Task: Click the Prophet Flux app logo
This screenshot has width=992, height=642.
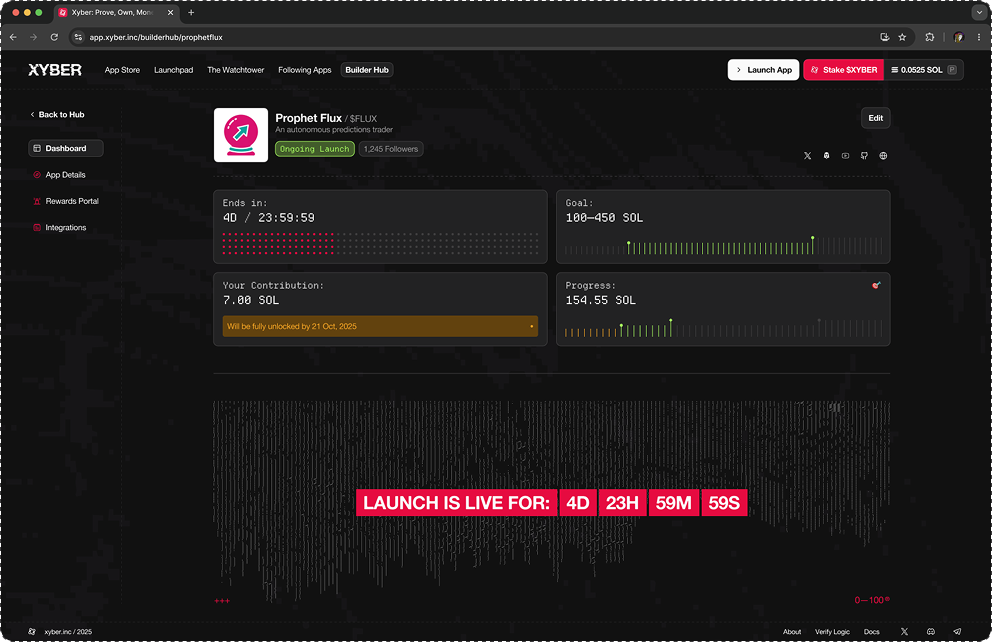Action: coord(241,135)
